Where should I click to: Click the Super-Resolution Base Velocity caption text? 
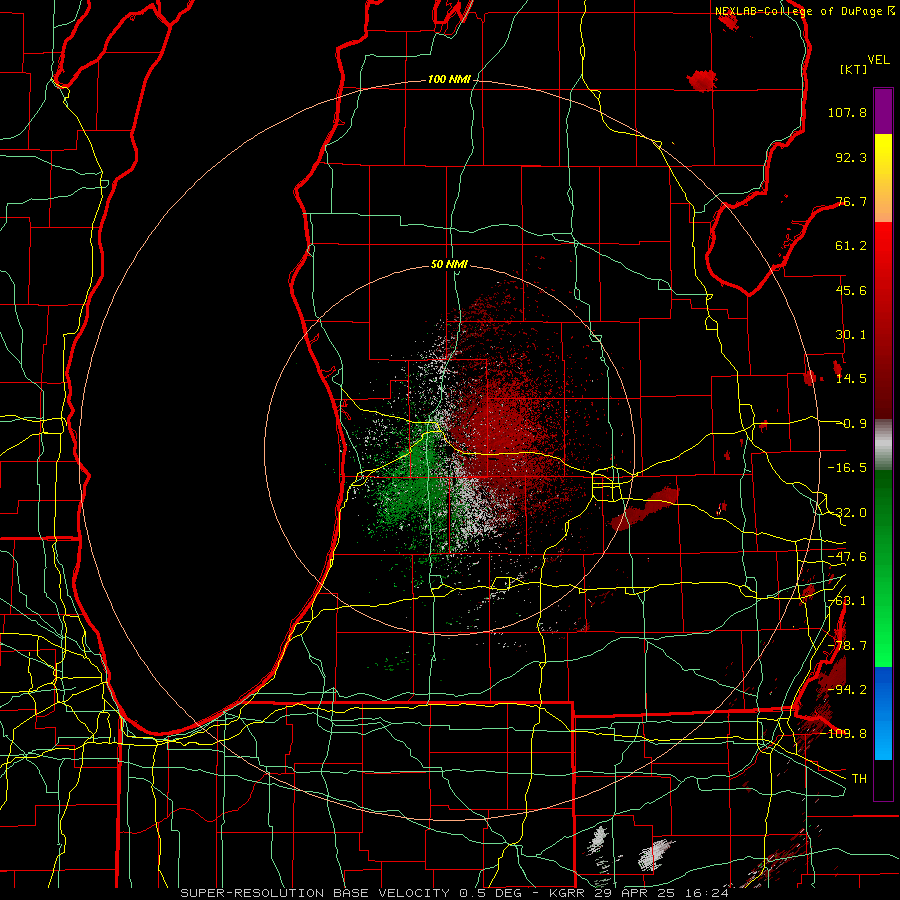coord(454,893)
